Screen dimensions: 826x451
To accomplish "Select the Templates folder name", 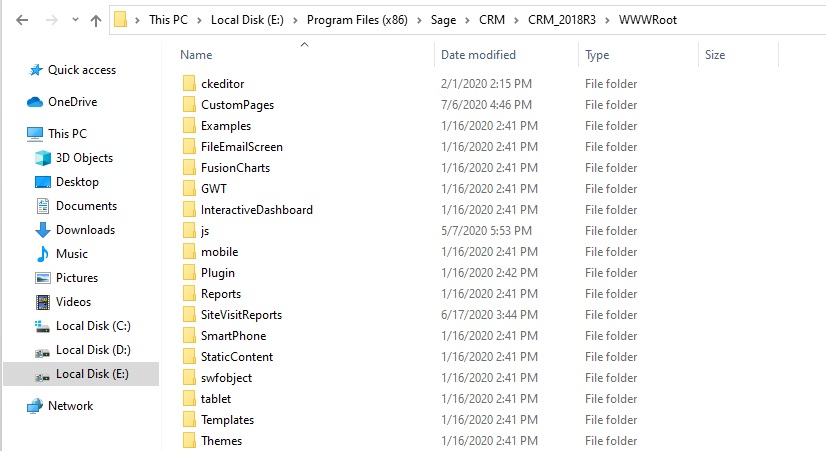I will point(227,420).
